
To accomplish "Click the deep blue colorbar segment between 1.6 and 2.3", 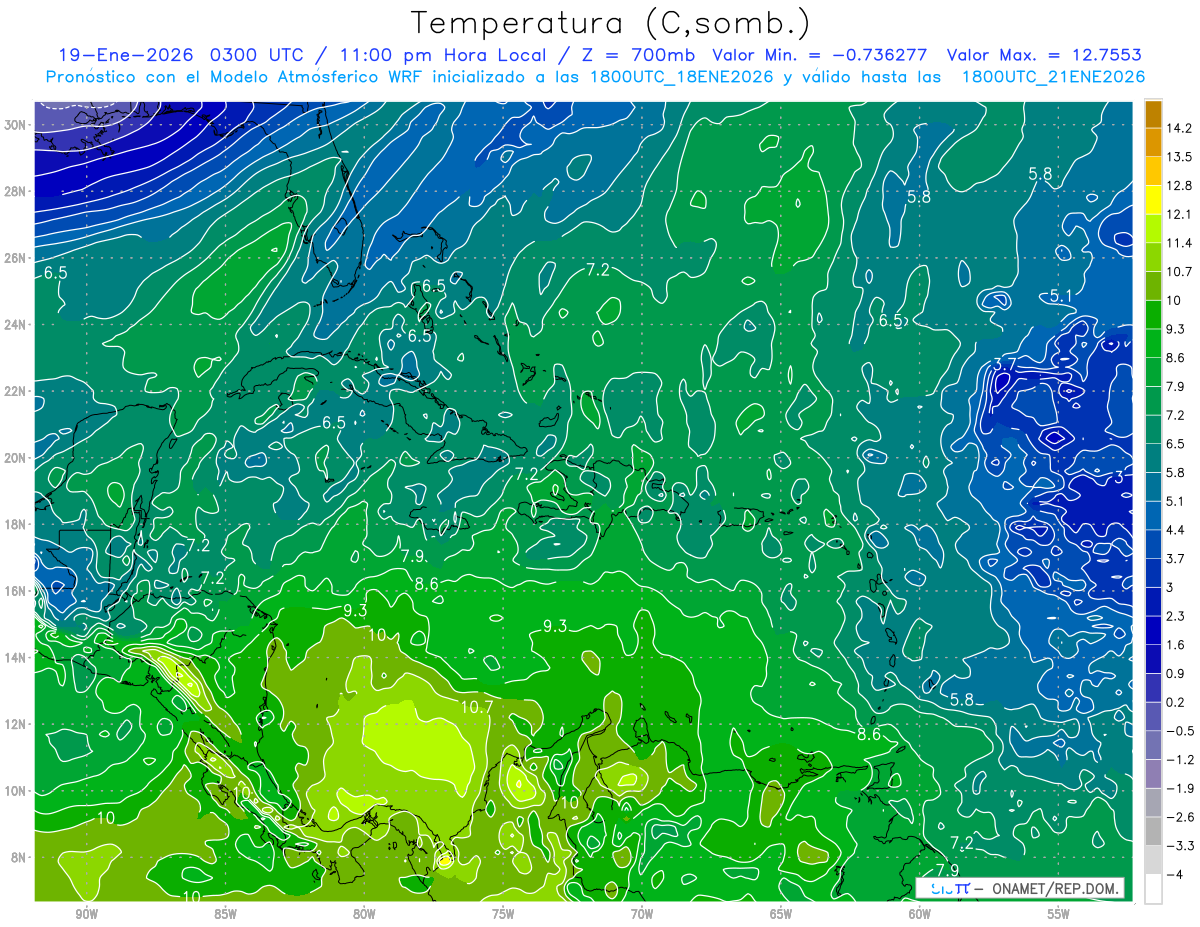I will [x=1153, y=630].
